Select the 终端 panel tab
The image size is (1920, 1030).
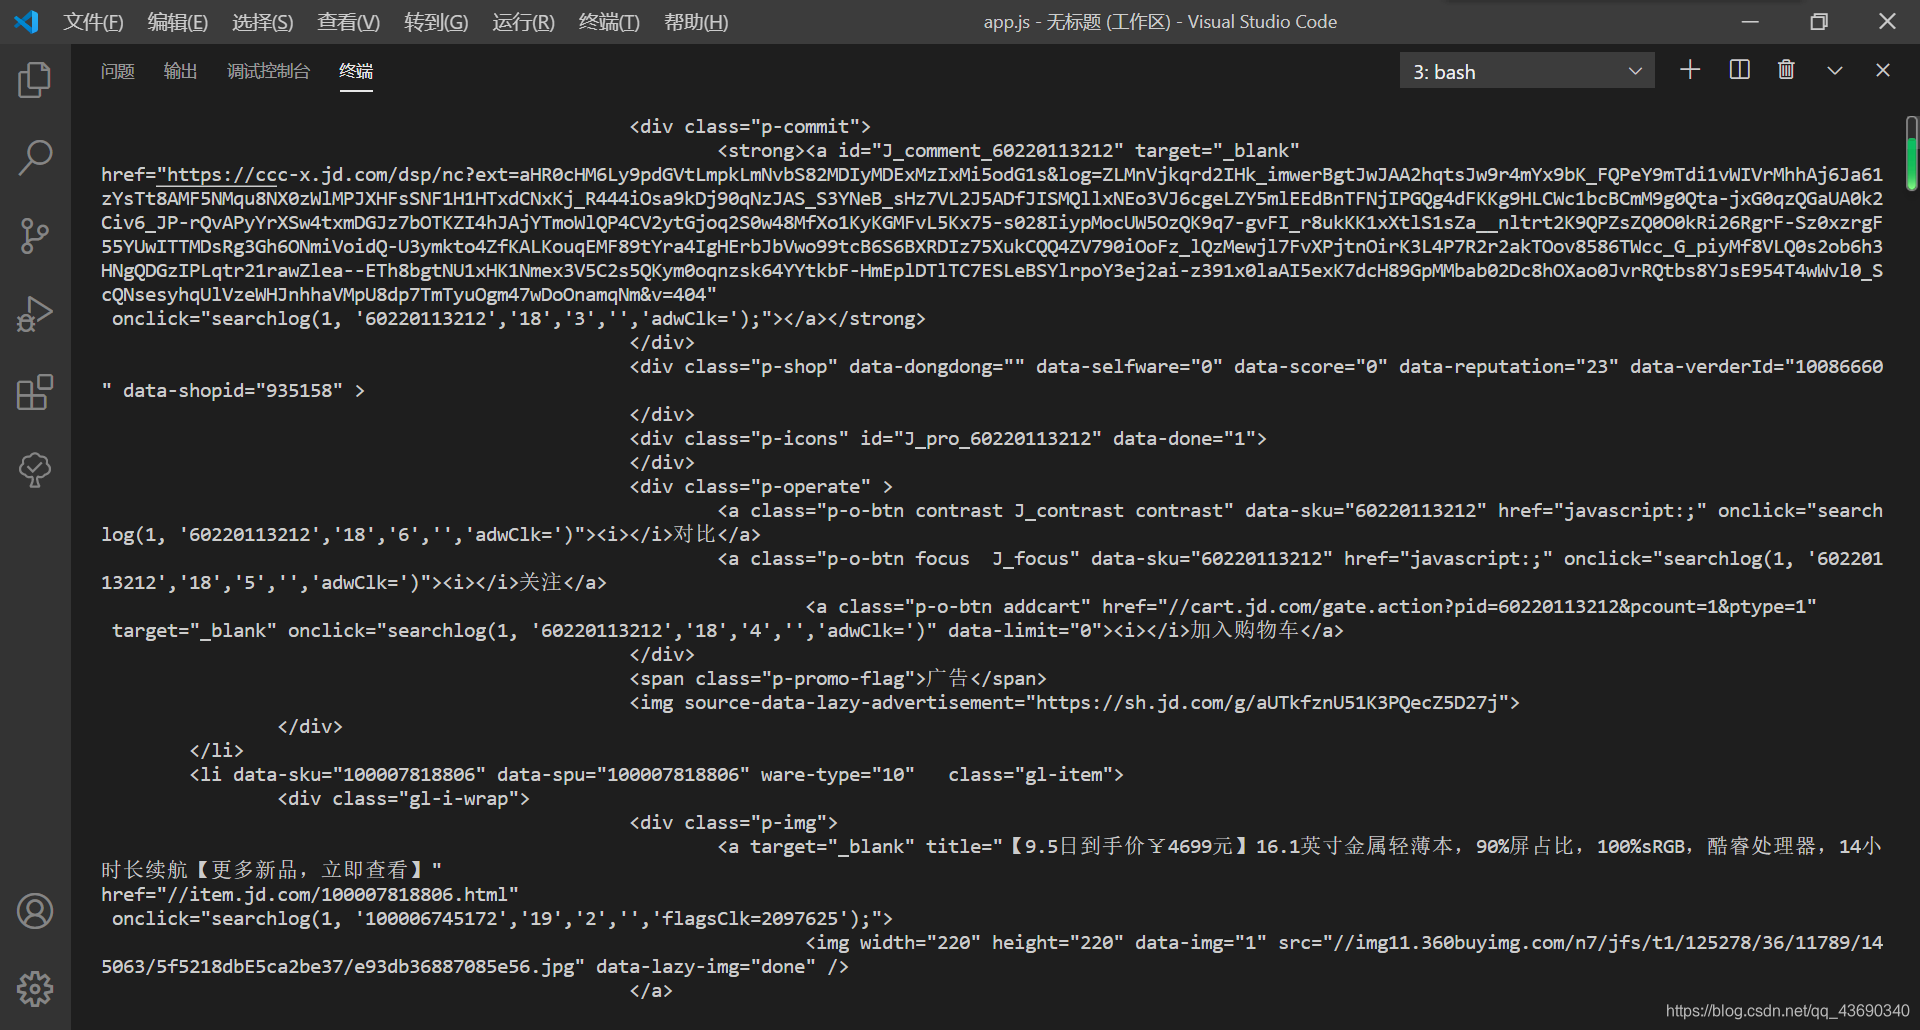click(x=356, y=71)
